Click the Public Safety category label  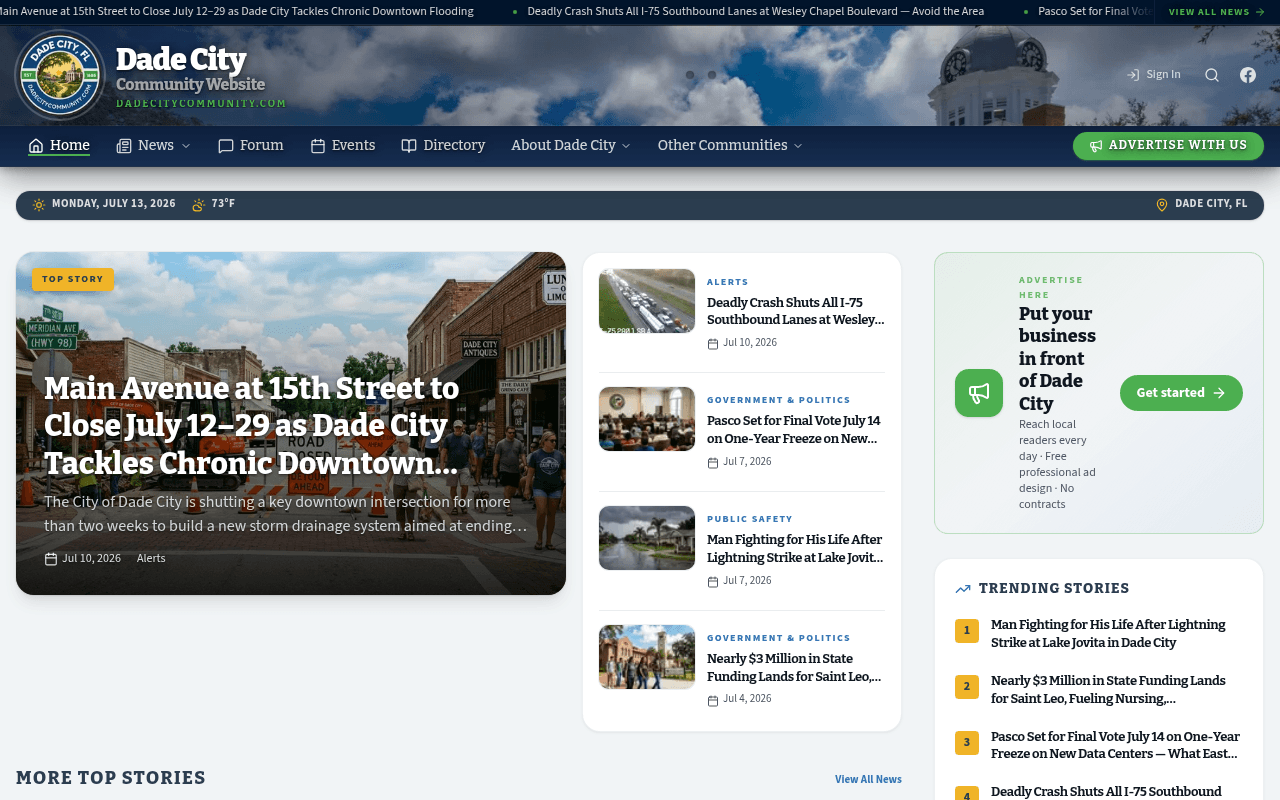click(x=750, y=519)
